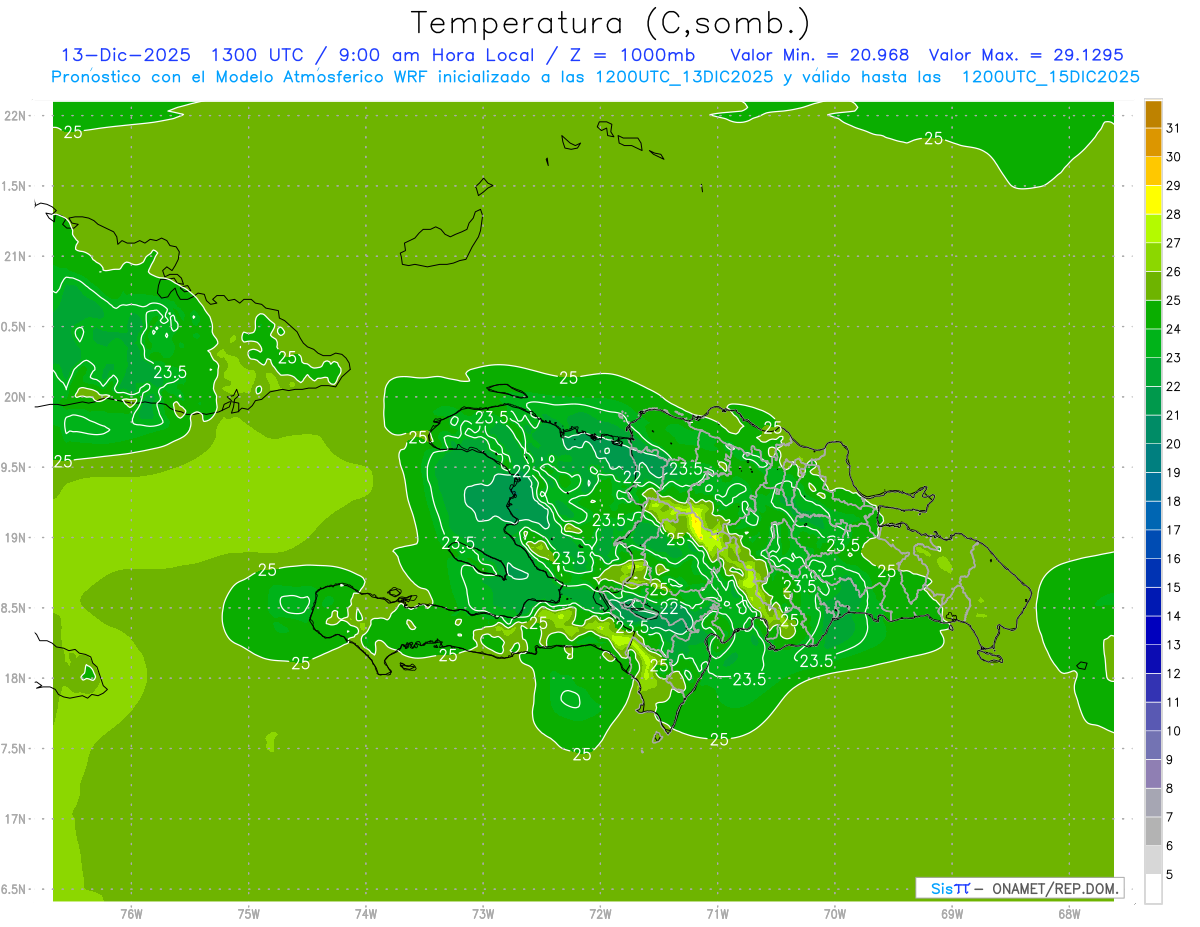The width and height of the screenshot is (1200, 927).
Task: Click the 71W longitude axis label
Action: pyautogui.click(x=717, y=913)
